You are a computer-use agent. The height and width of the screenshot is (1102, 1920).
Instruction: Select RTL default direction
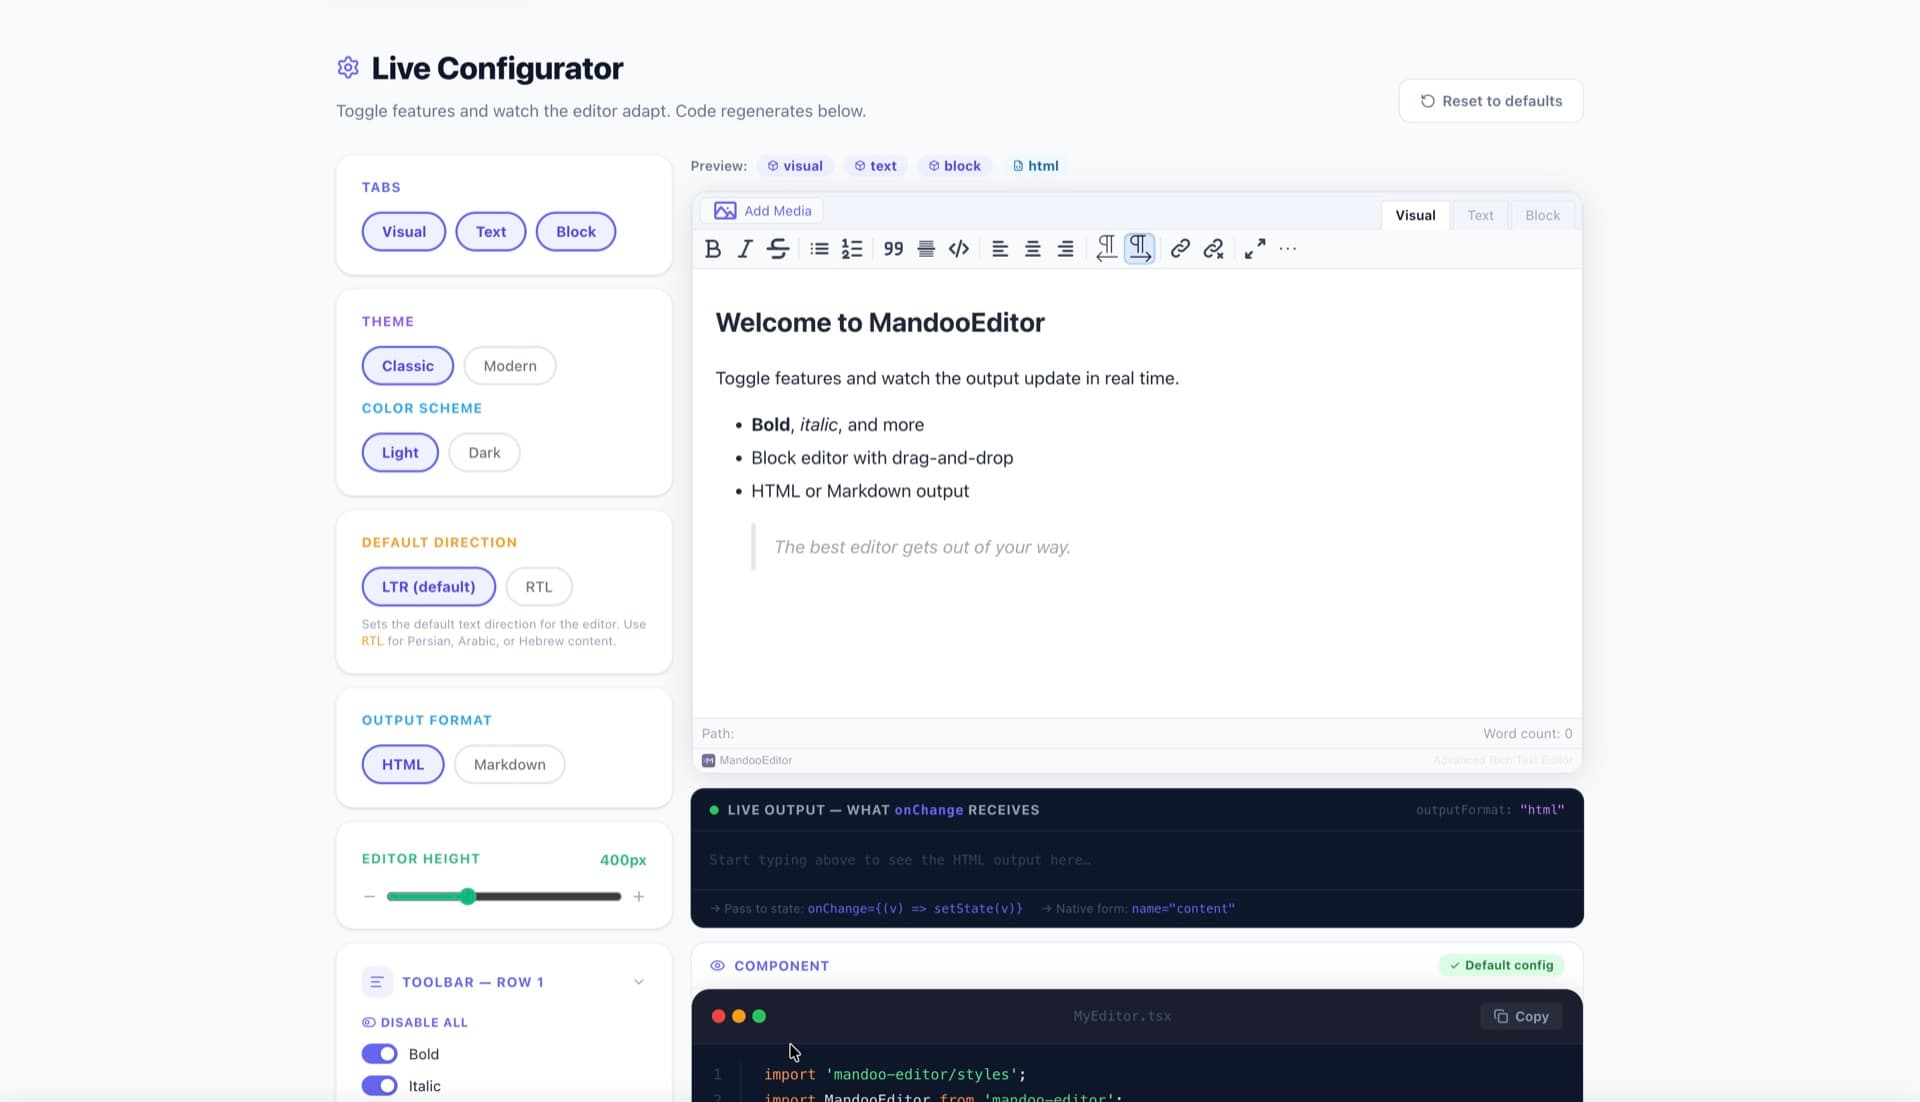click(539, 587)
